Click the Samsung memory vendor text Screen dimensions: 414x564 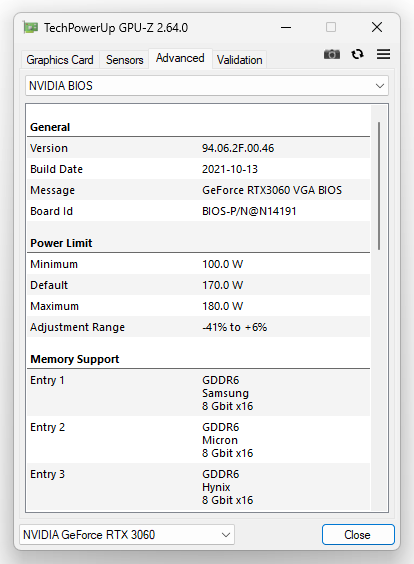(x=225, y=393)
